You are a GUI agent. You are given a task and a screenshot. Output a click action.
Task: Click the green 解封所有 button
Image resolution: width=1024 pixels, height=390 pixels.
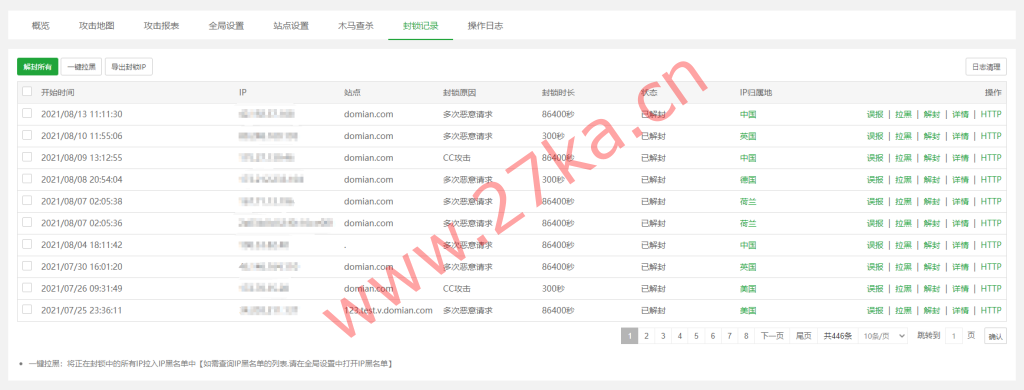click(37, 67)
